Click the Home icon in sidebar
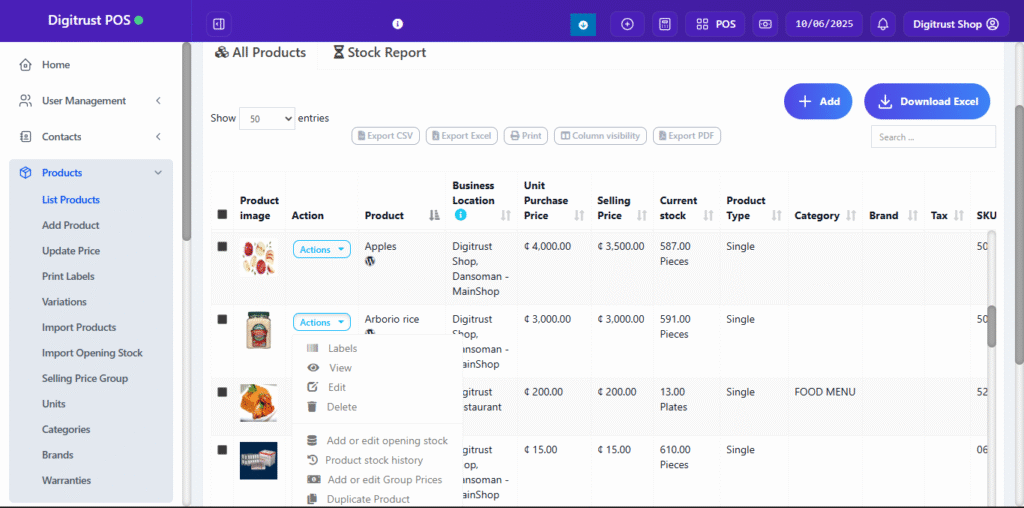 point(25,65)
